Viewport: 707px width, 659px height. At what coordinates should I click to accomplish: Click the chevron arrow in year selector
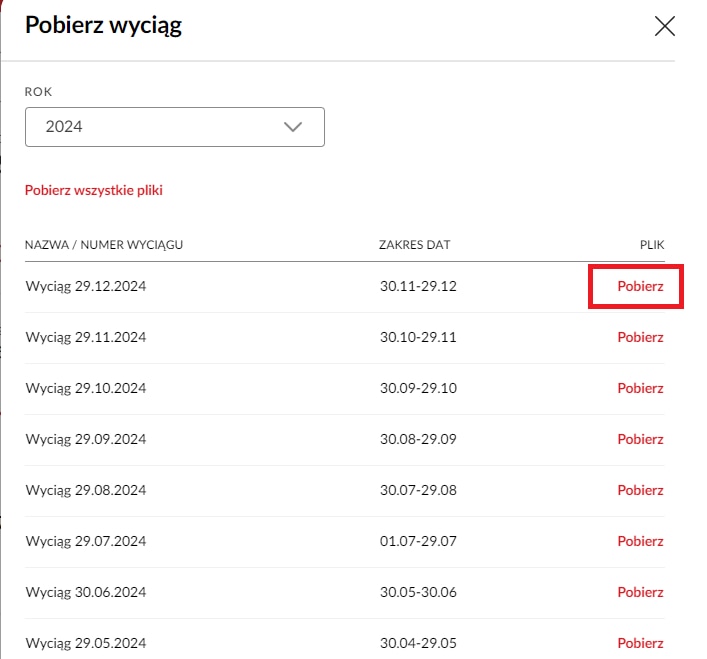point(292,127)
